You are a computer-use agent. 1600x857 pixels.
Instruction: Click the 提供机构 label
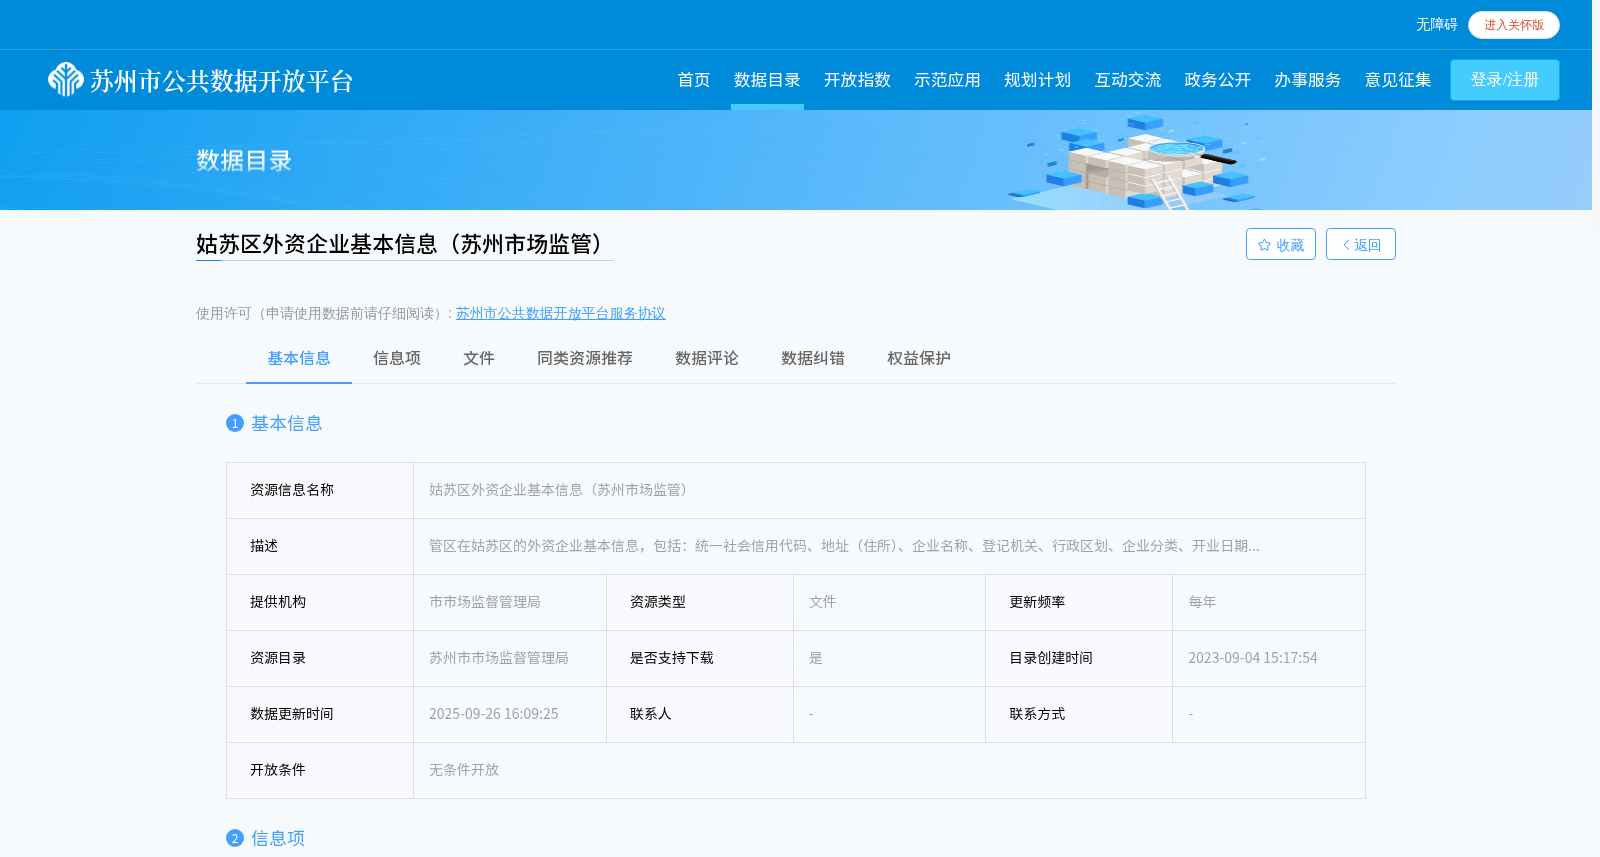point(278,602)
